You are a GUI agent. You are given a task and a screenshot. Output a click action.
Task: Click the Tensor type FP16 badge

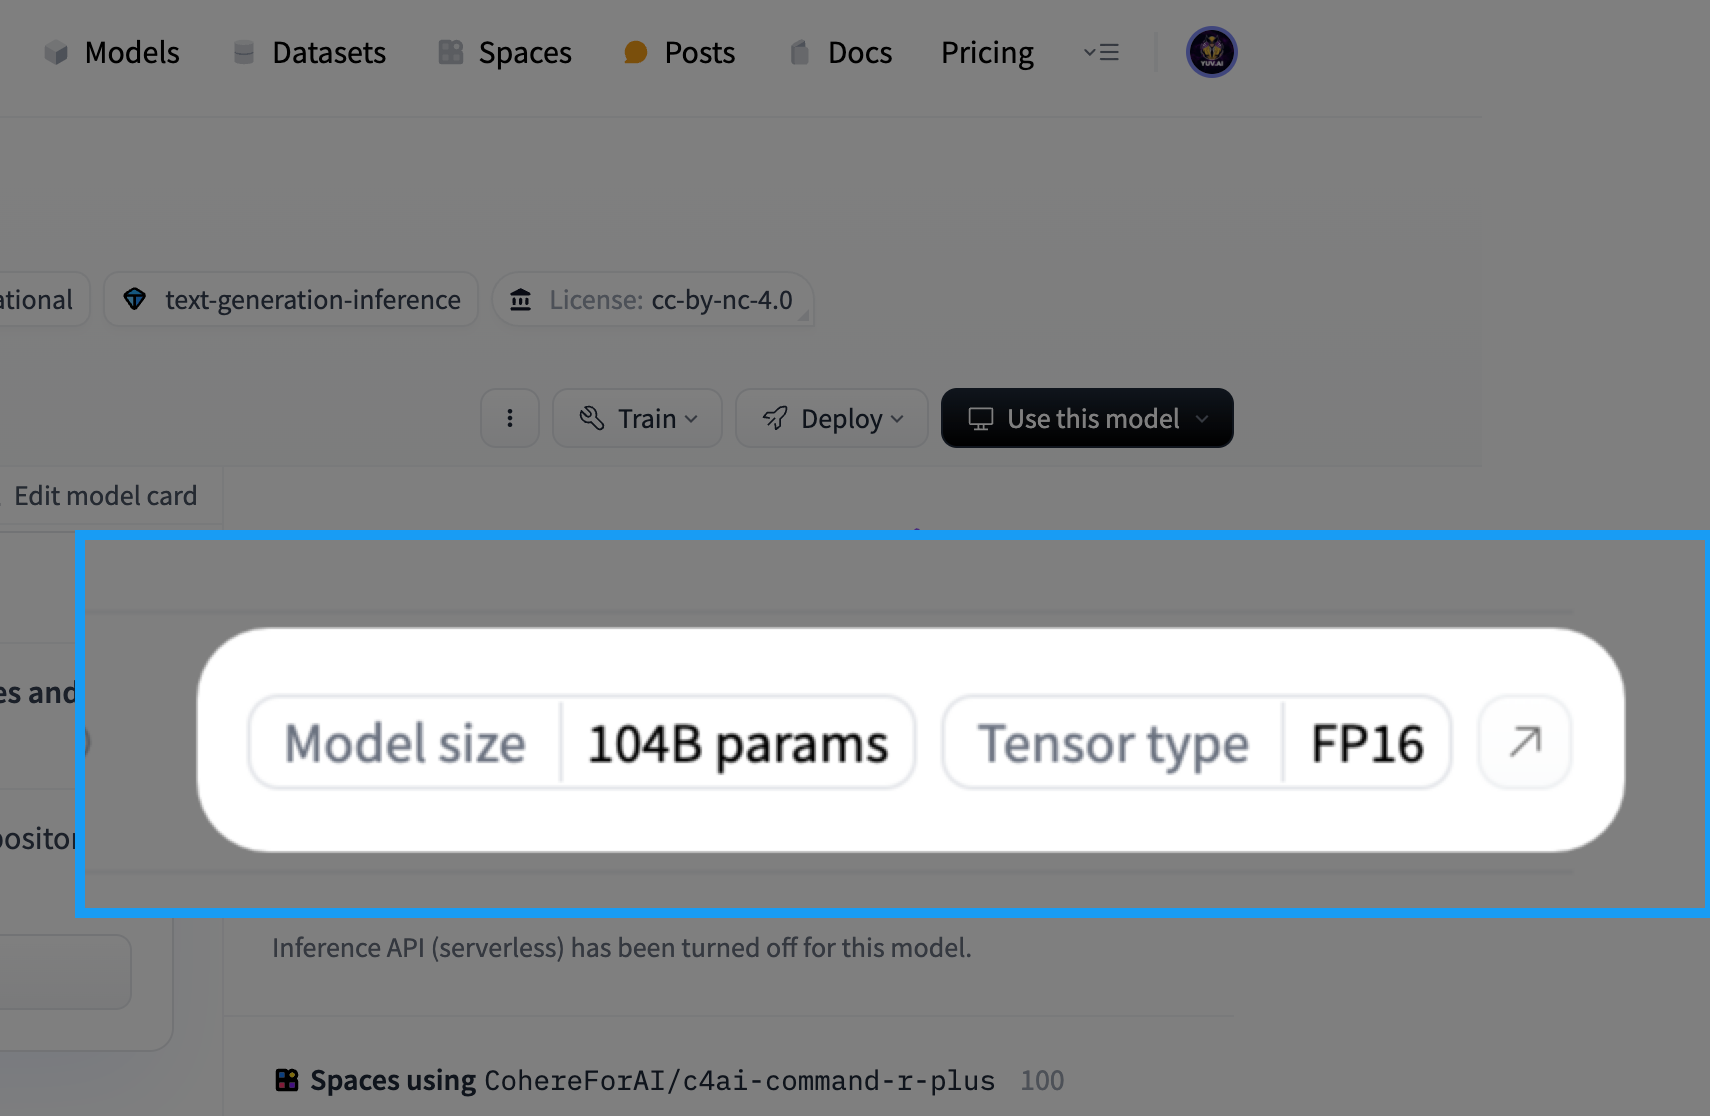(x=1197, y=743)
